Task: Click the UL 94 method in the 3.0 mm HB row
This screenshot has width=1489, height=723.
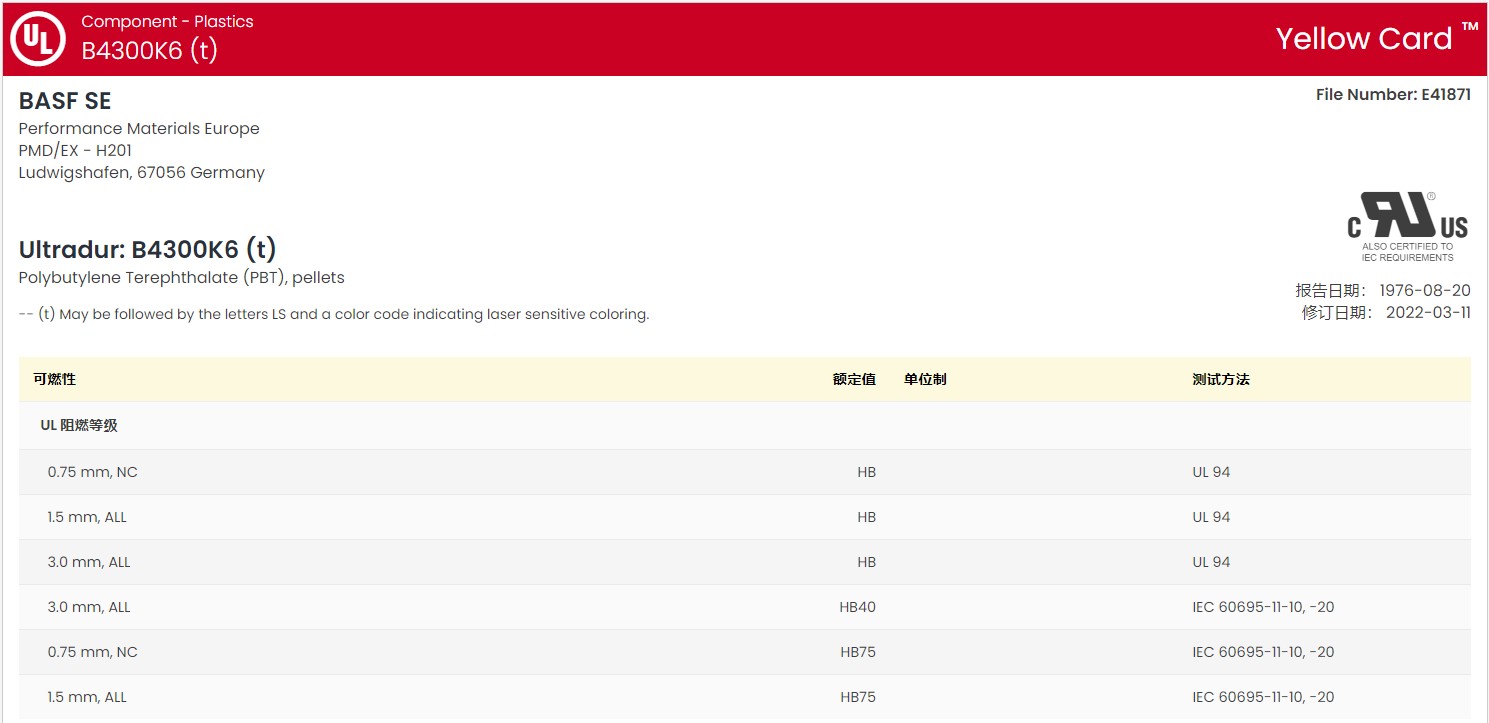Action: point(1211,562)
